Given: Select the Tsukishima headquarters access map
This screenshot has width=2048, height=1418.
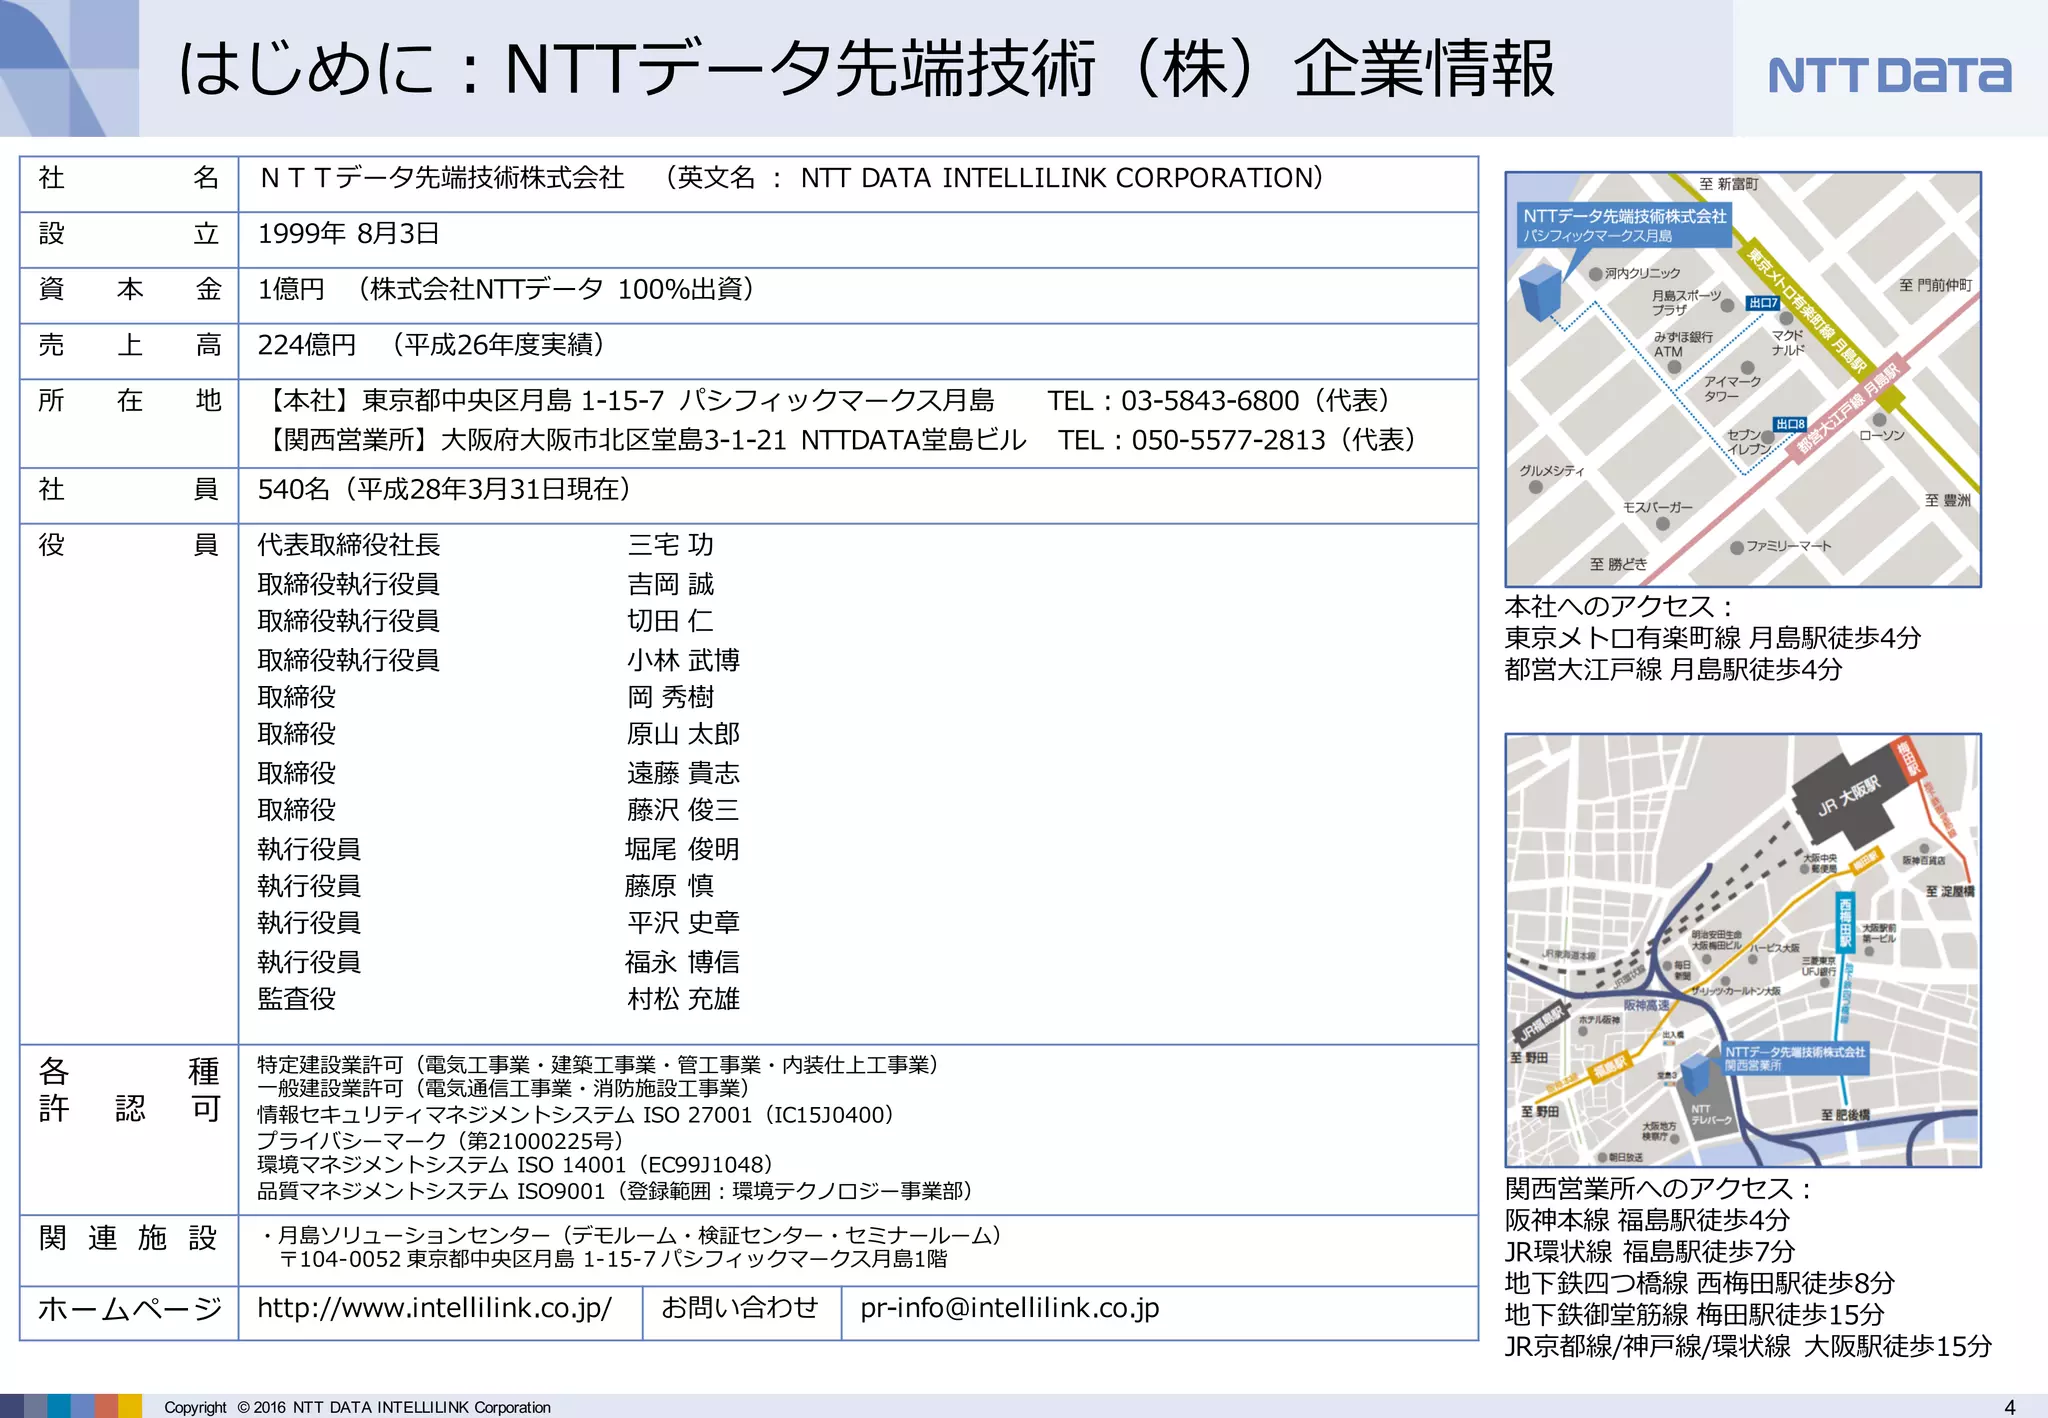Looking at the screenshot, I should click(1743, 379).
